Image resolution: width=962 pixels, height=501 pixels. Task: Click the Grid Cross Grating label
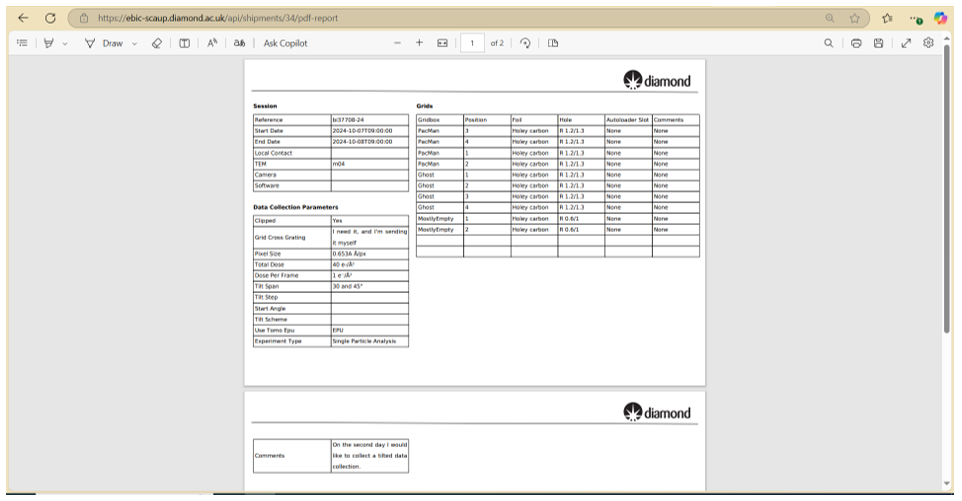[x=280, y=237]
